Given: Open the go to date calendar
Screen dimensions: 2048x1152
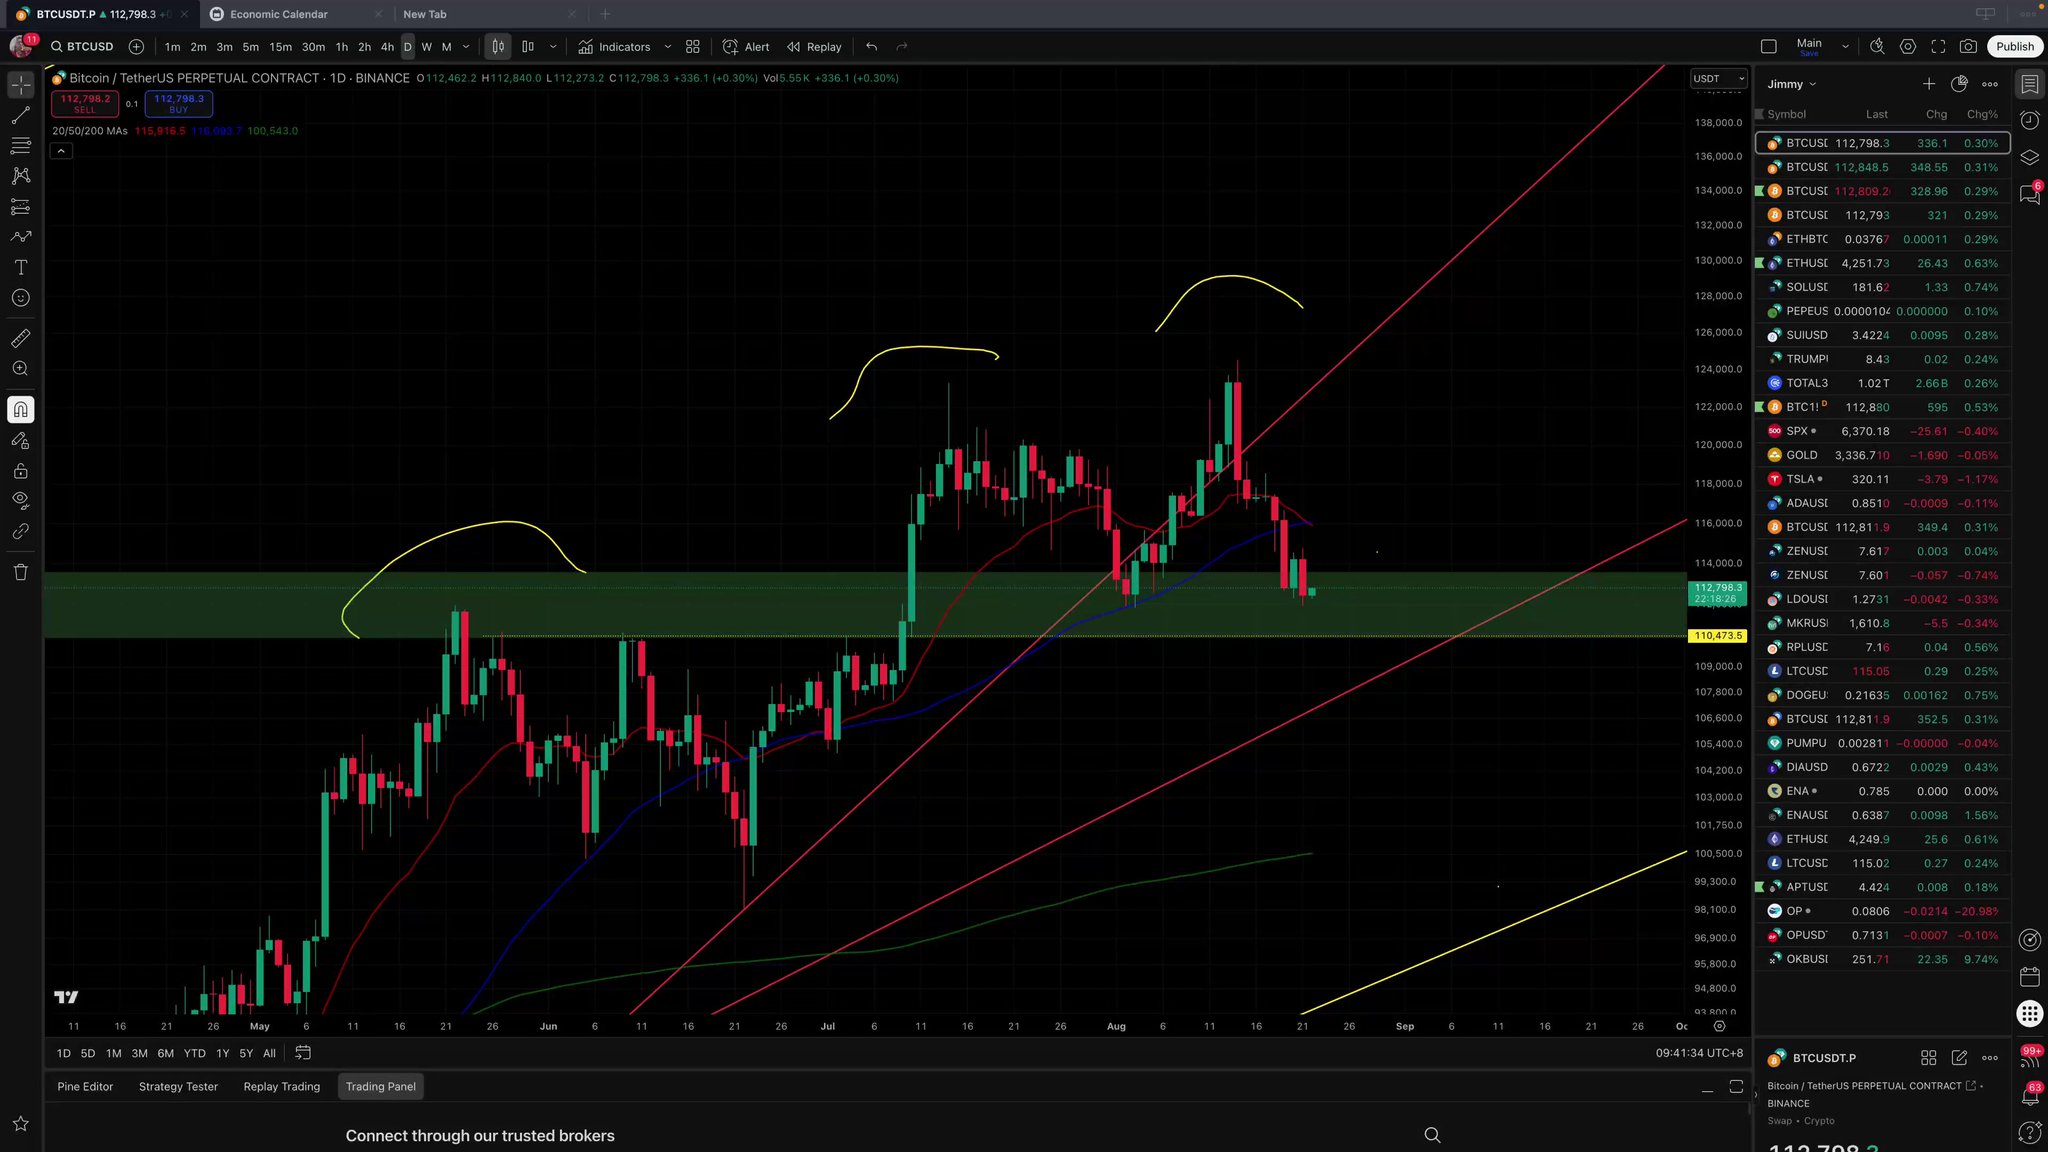Looking at the screenshot, I should [303, 1053].
